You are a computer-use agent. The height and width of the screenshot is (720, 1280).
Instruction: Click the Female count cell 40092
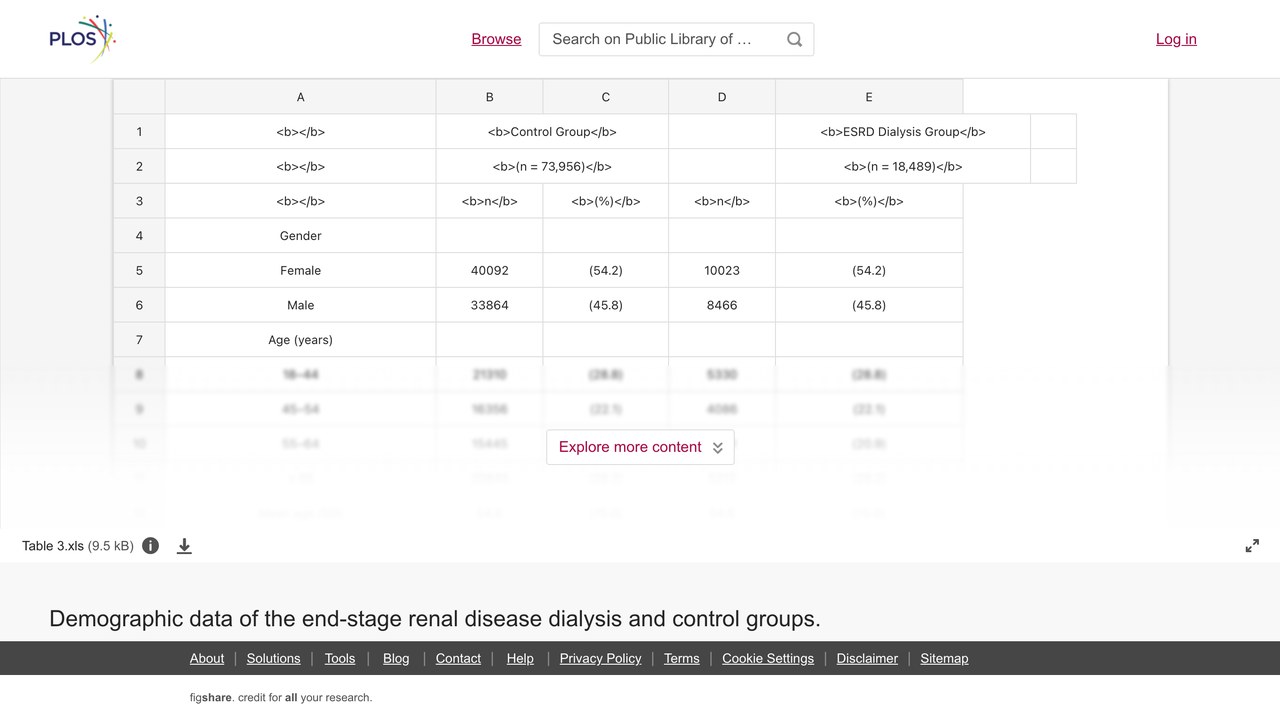point(489,270)
